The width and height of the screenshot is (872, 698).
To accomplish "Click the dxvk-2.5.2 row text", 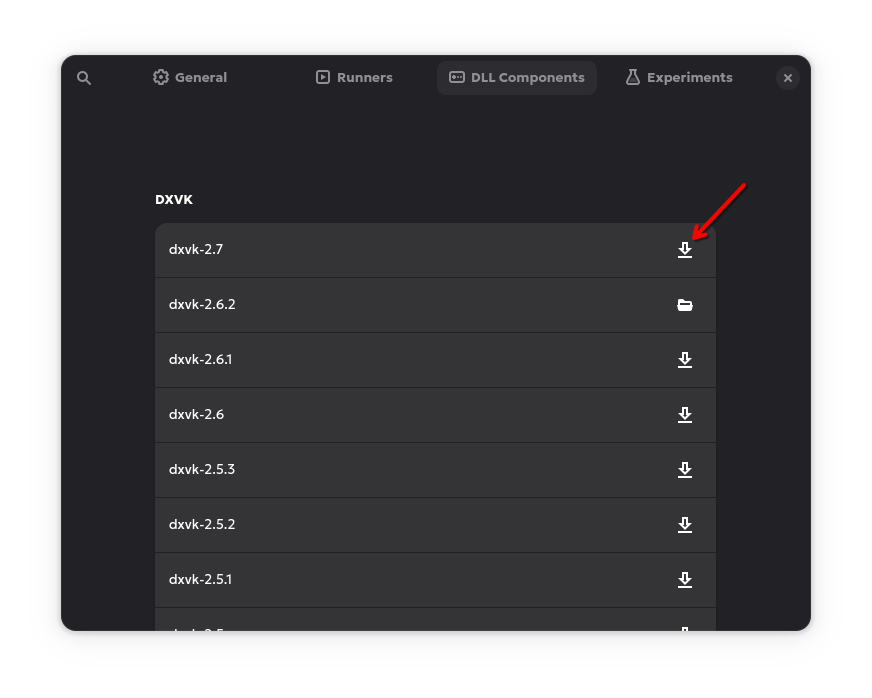I will (202, 525).
